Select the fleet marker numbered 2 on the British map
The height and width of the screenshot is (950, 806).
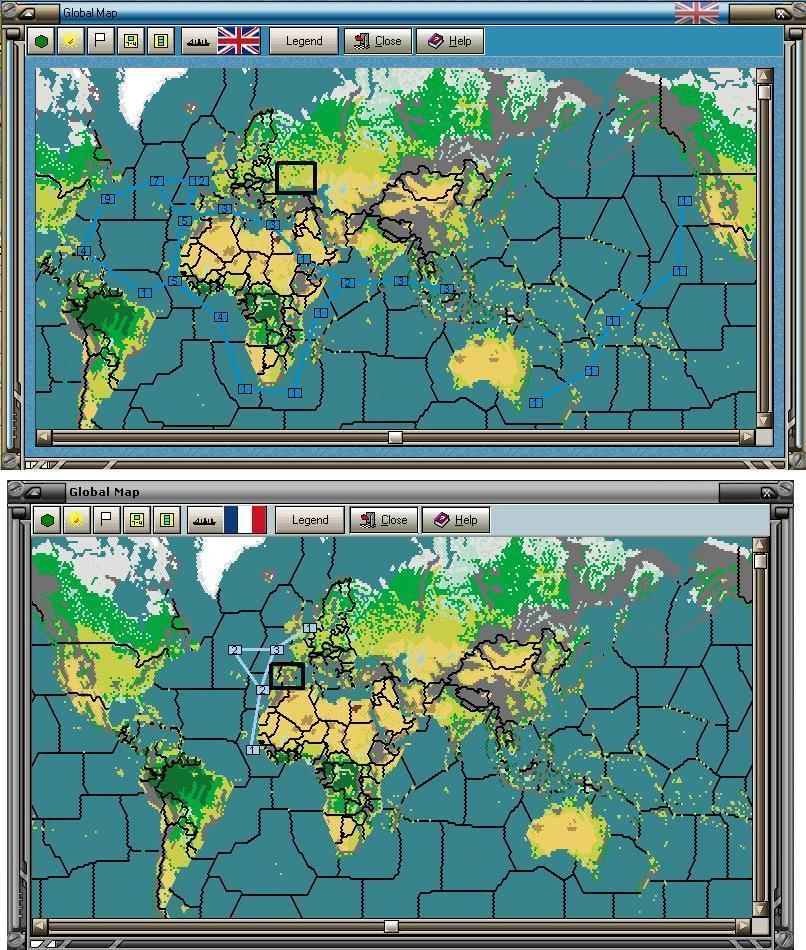[x=347, y=282]
